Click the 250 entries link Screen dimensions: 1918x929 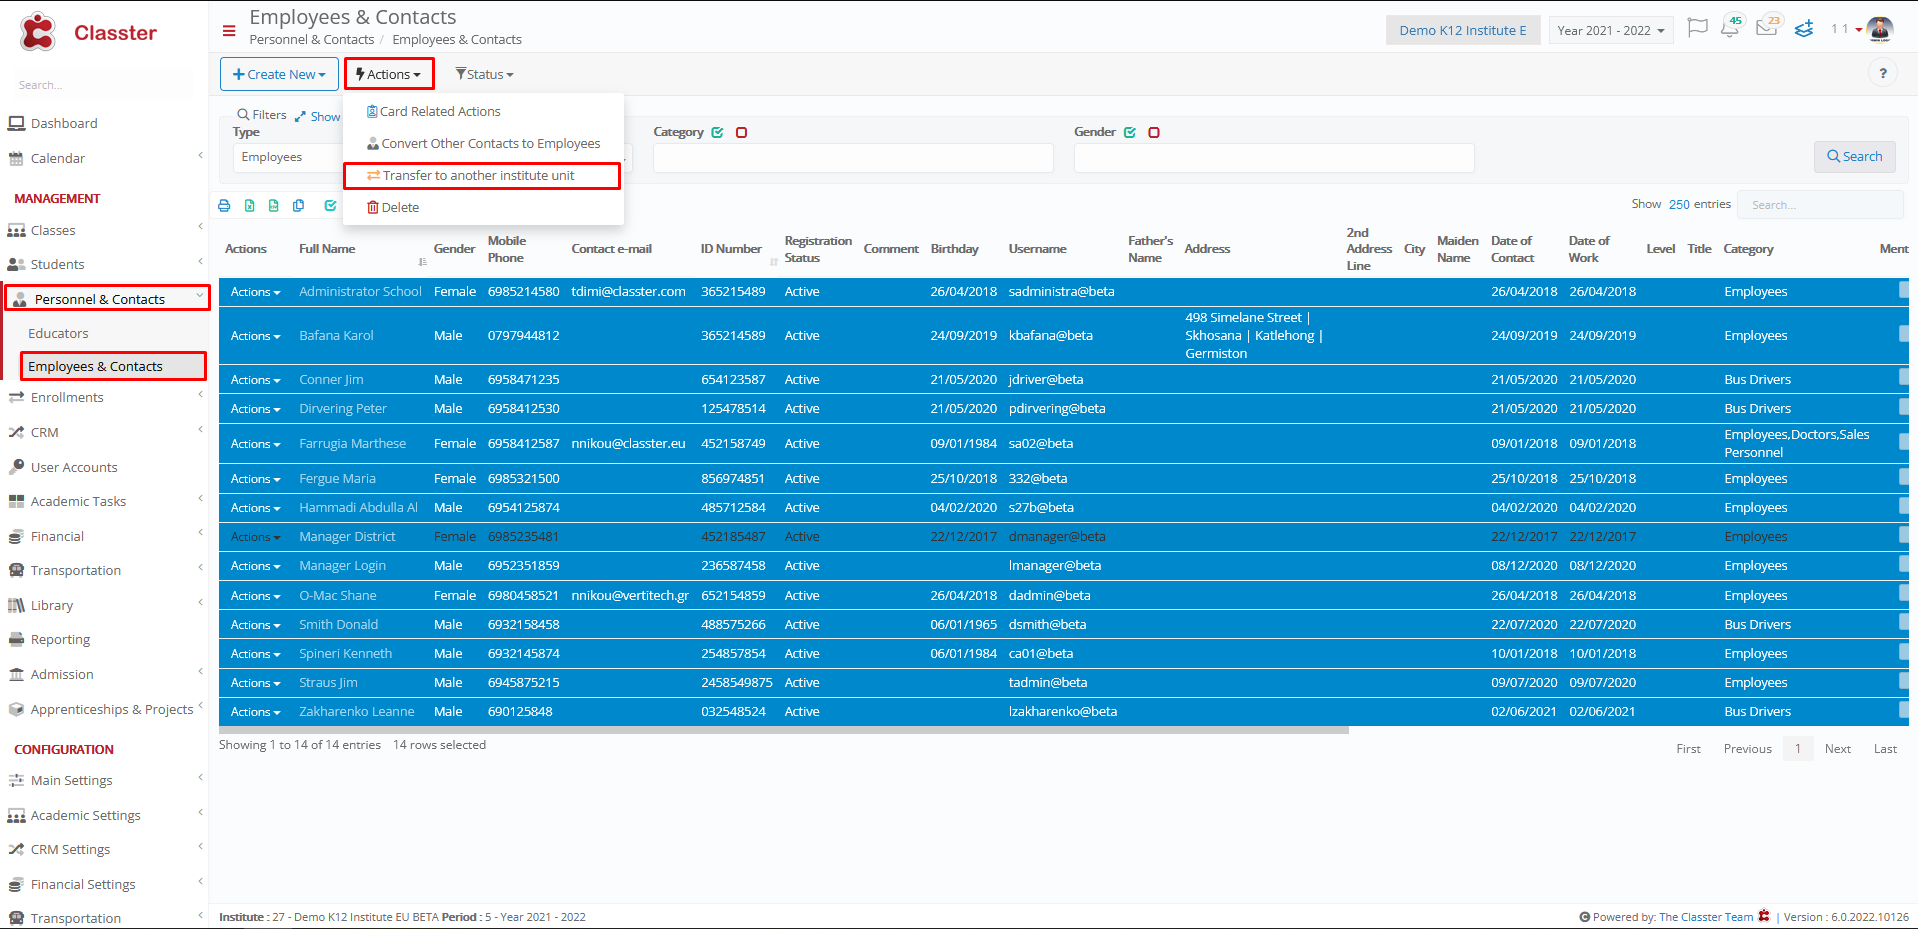pyautogui.click(x=1679, y=204)
